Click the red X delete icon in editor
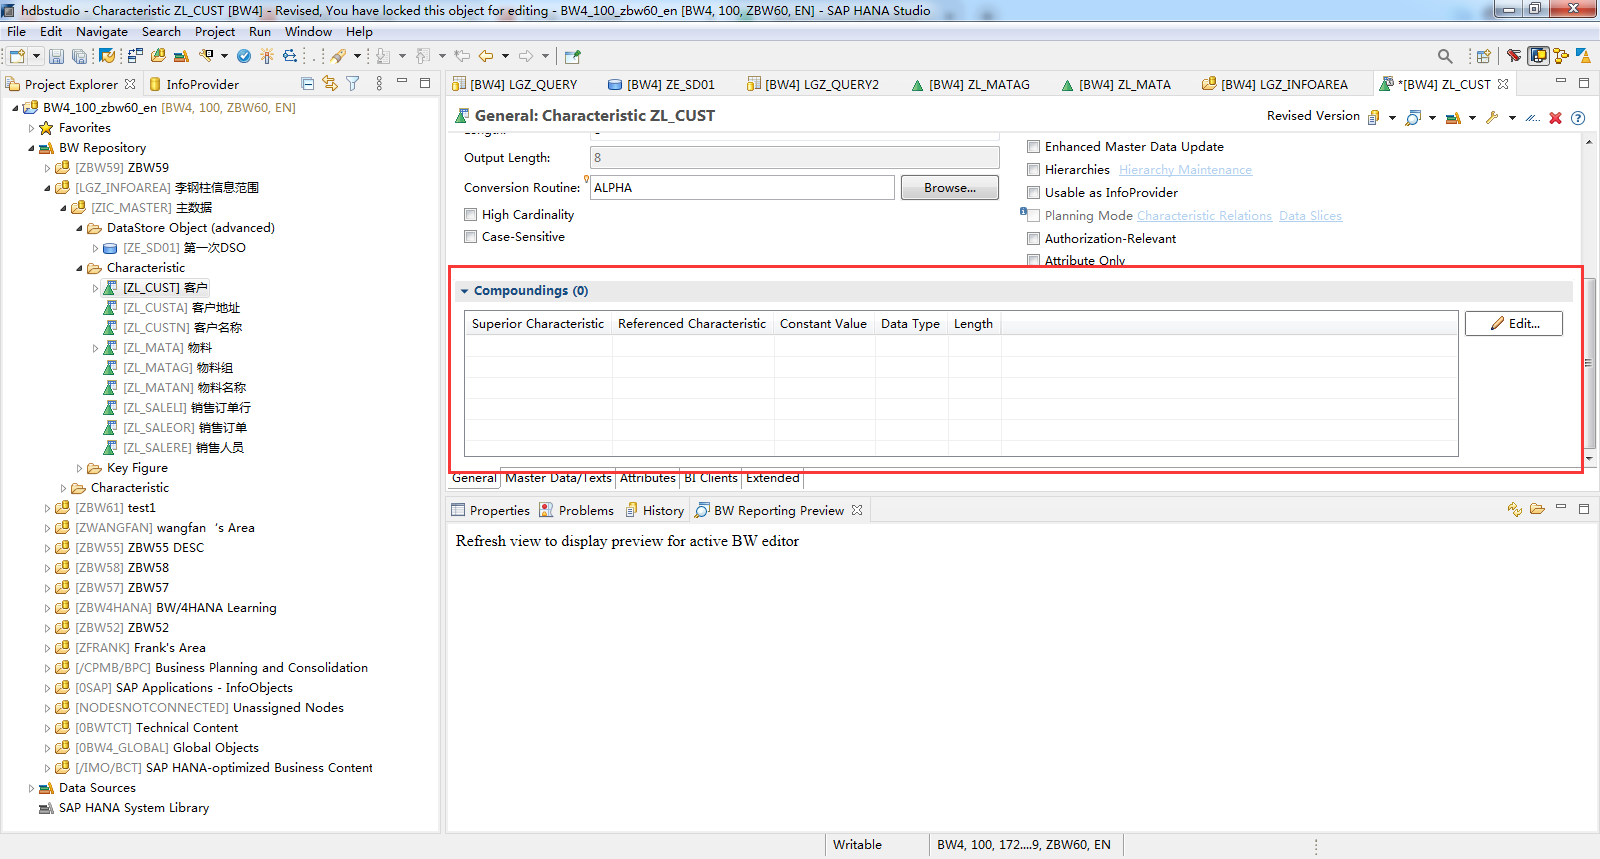This screenshot has height=859, width=1600. [x=1555, y=118]
